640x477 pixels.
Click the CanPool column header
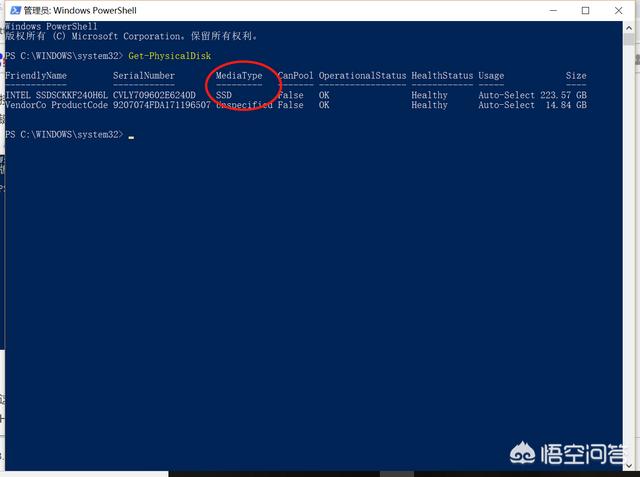coord(296,75)
